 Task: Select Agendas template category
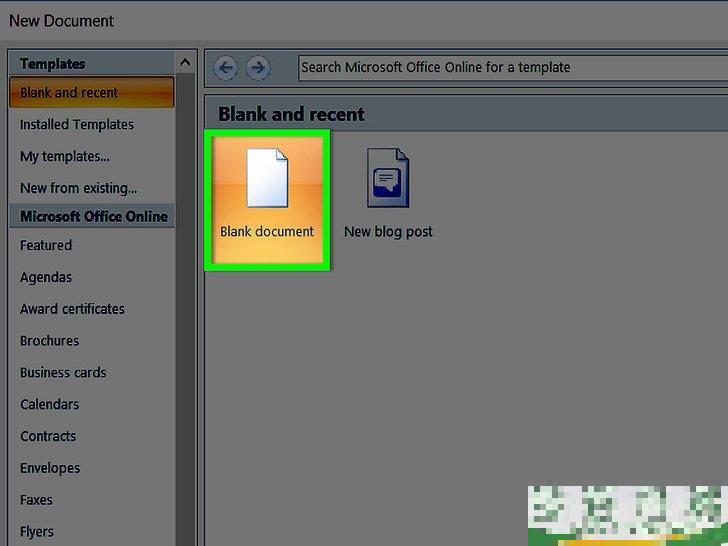click(46, 277)
